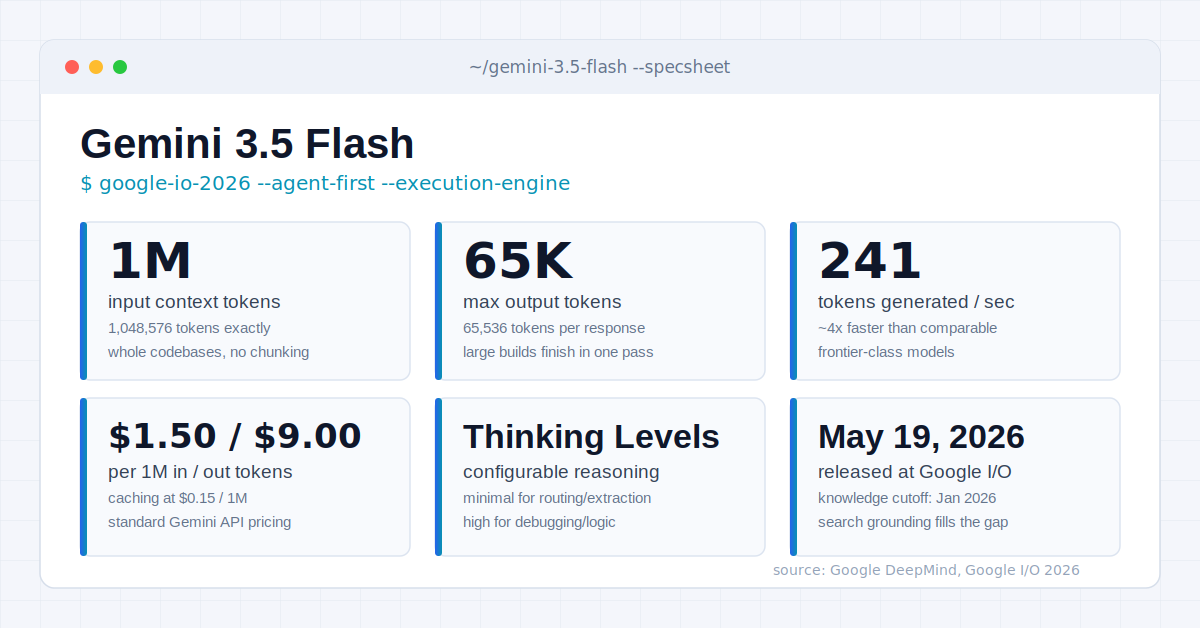This screenshot has width=1200, height=628.
Task: Click the '65K' headline value
Action: (x=518, y=262)
